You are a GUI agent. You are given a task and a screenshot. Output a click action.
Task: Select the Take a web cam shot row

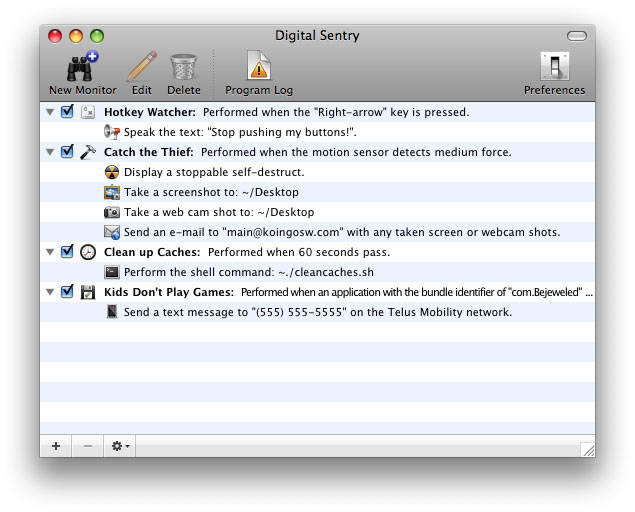tap(218, 212)
